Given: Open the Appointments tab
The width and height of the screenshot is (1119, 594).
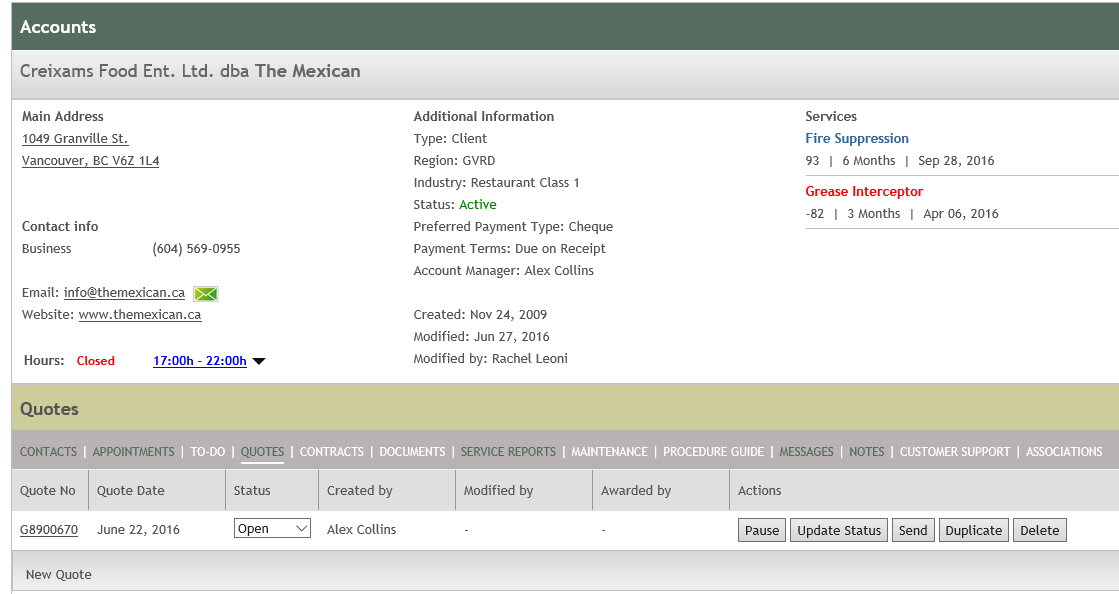Looking at the screenshot, I should 133,452.
